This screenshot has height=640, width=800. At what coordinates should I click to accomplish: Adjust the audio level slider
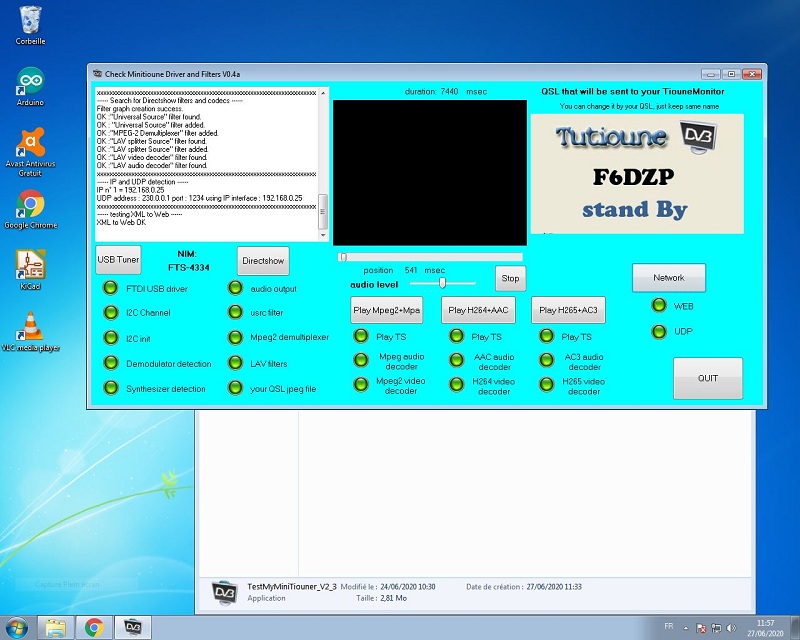443,284
